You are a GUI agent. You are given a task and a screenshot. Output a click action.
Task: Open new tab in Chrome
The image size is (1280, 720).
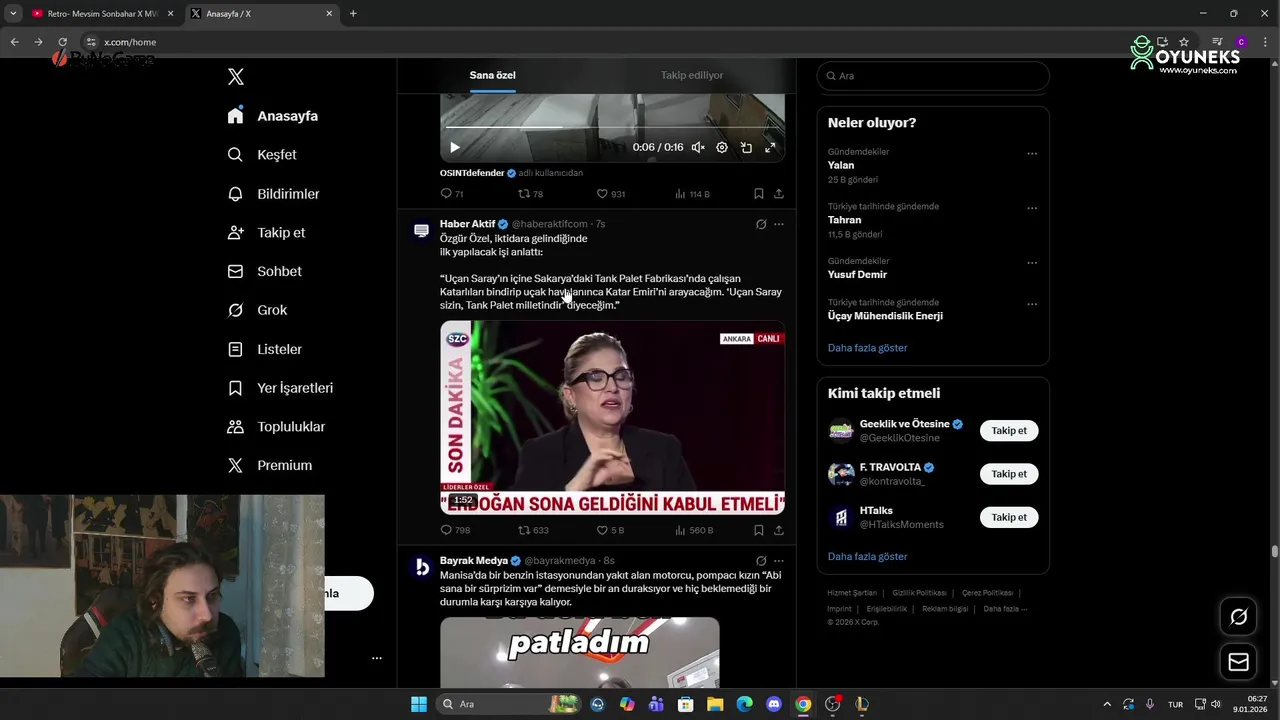(x=353, y=14)
